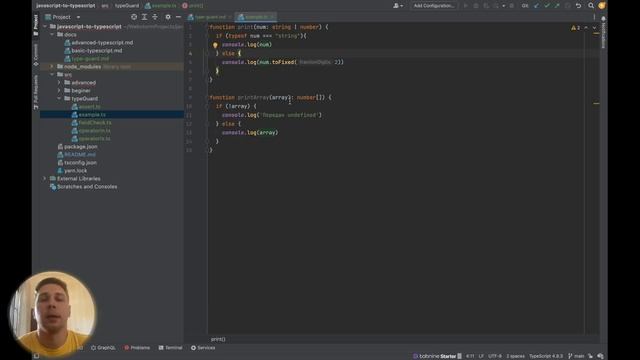Collapse the javascript-to-typescript root folder
This screenshot has height=360, width=640.
(45, 27)
